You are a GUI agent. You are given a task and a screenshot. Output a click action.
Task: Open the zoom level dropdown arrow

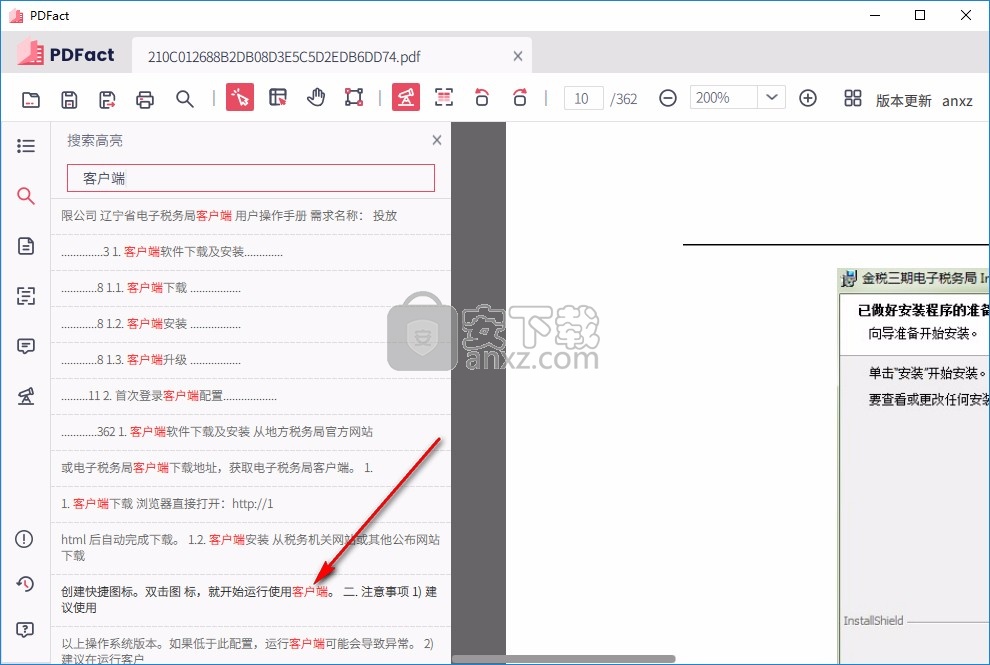click(x=771, y=98)
